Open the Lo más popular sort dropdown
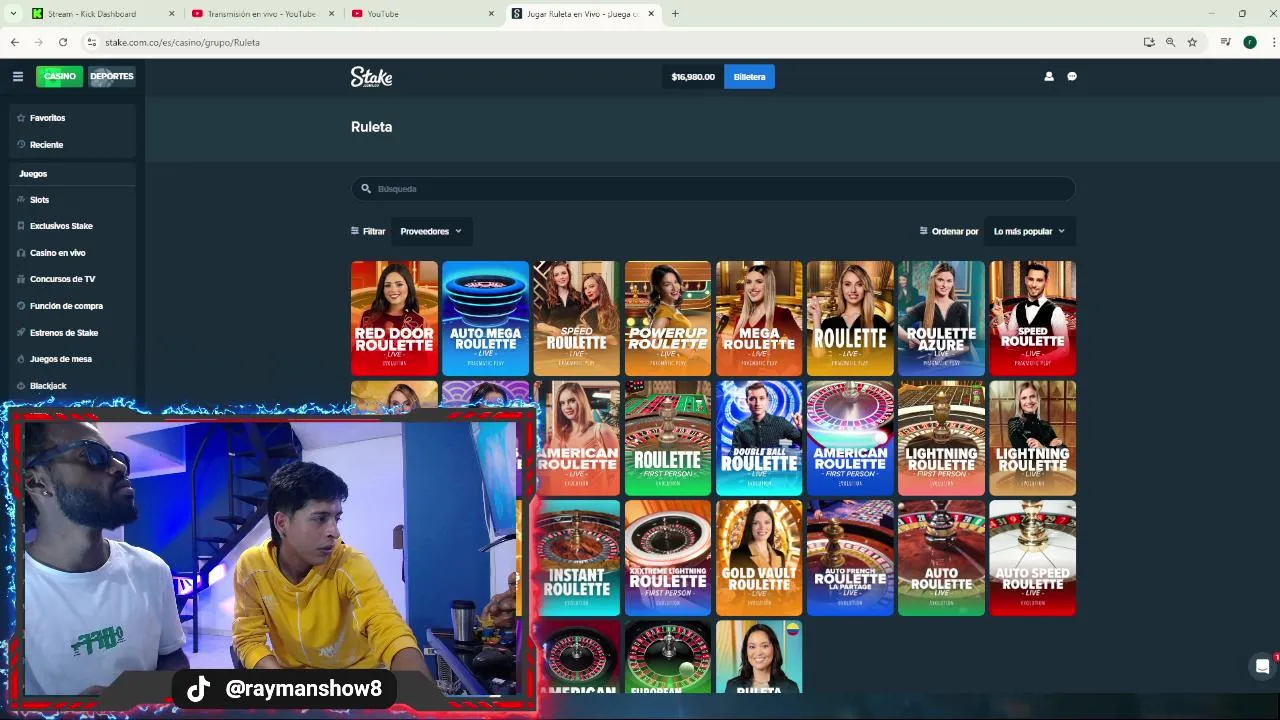 point(1029,231)
